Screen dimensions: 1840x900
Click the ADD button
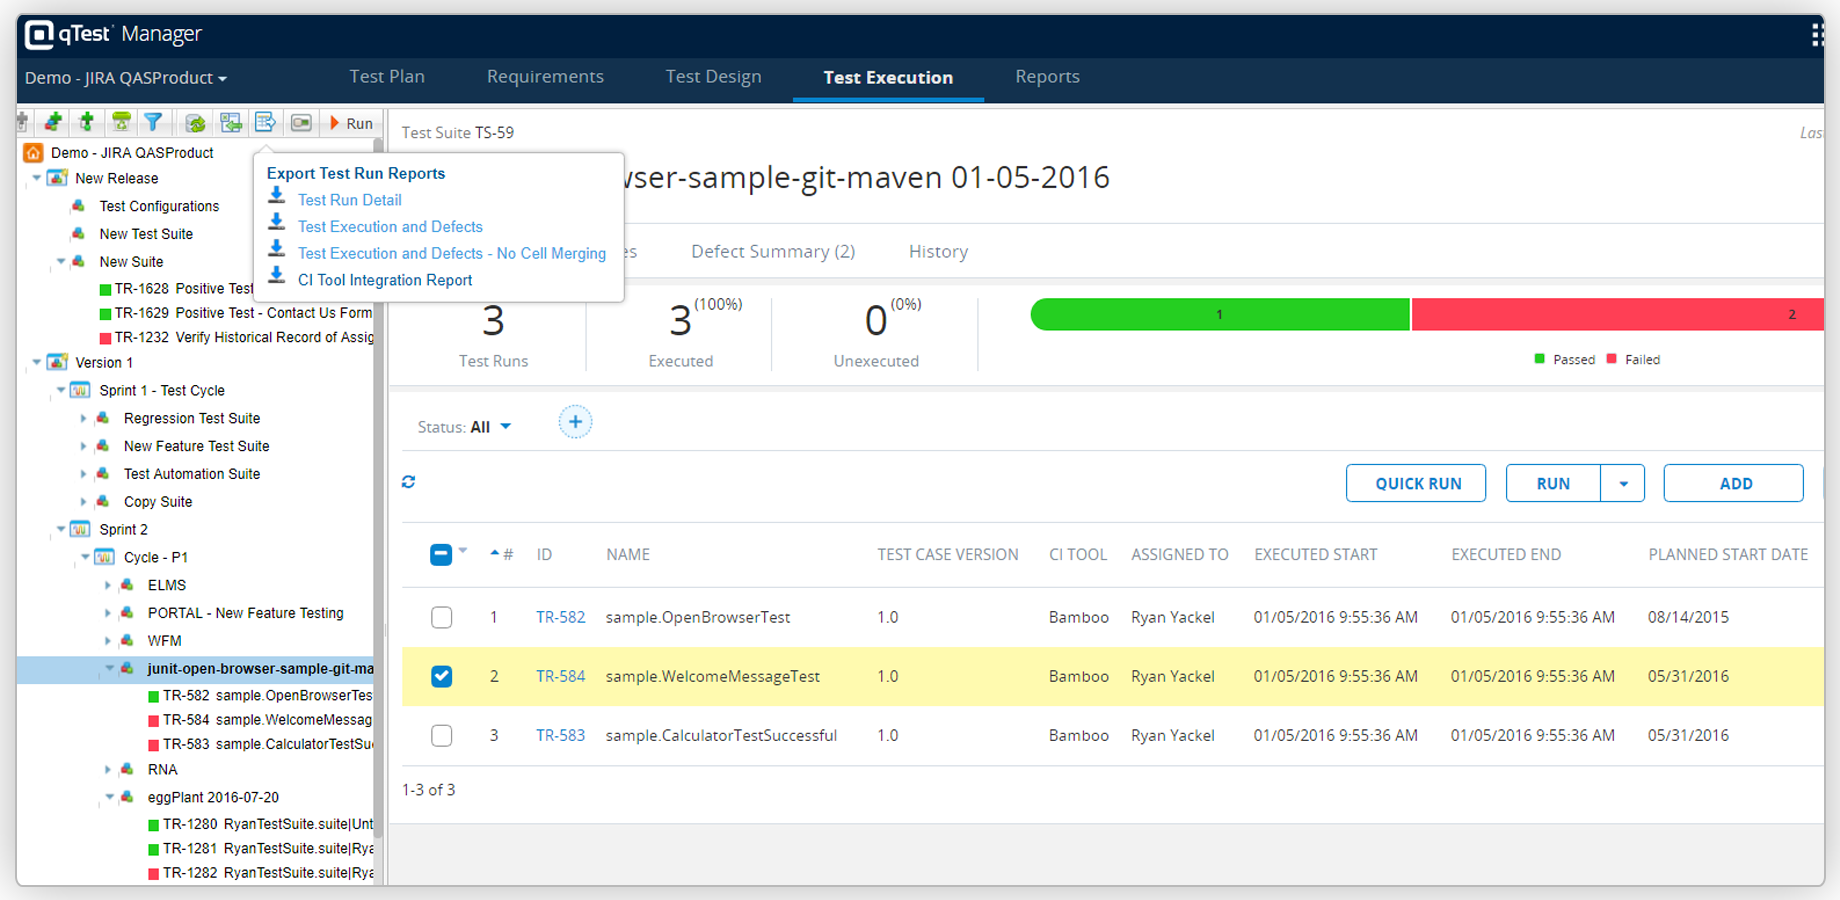[x=1734, y=483]
